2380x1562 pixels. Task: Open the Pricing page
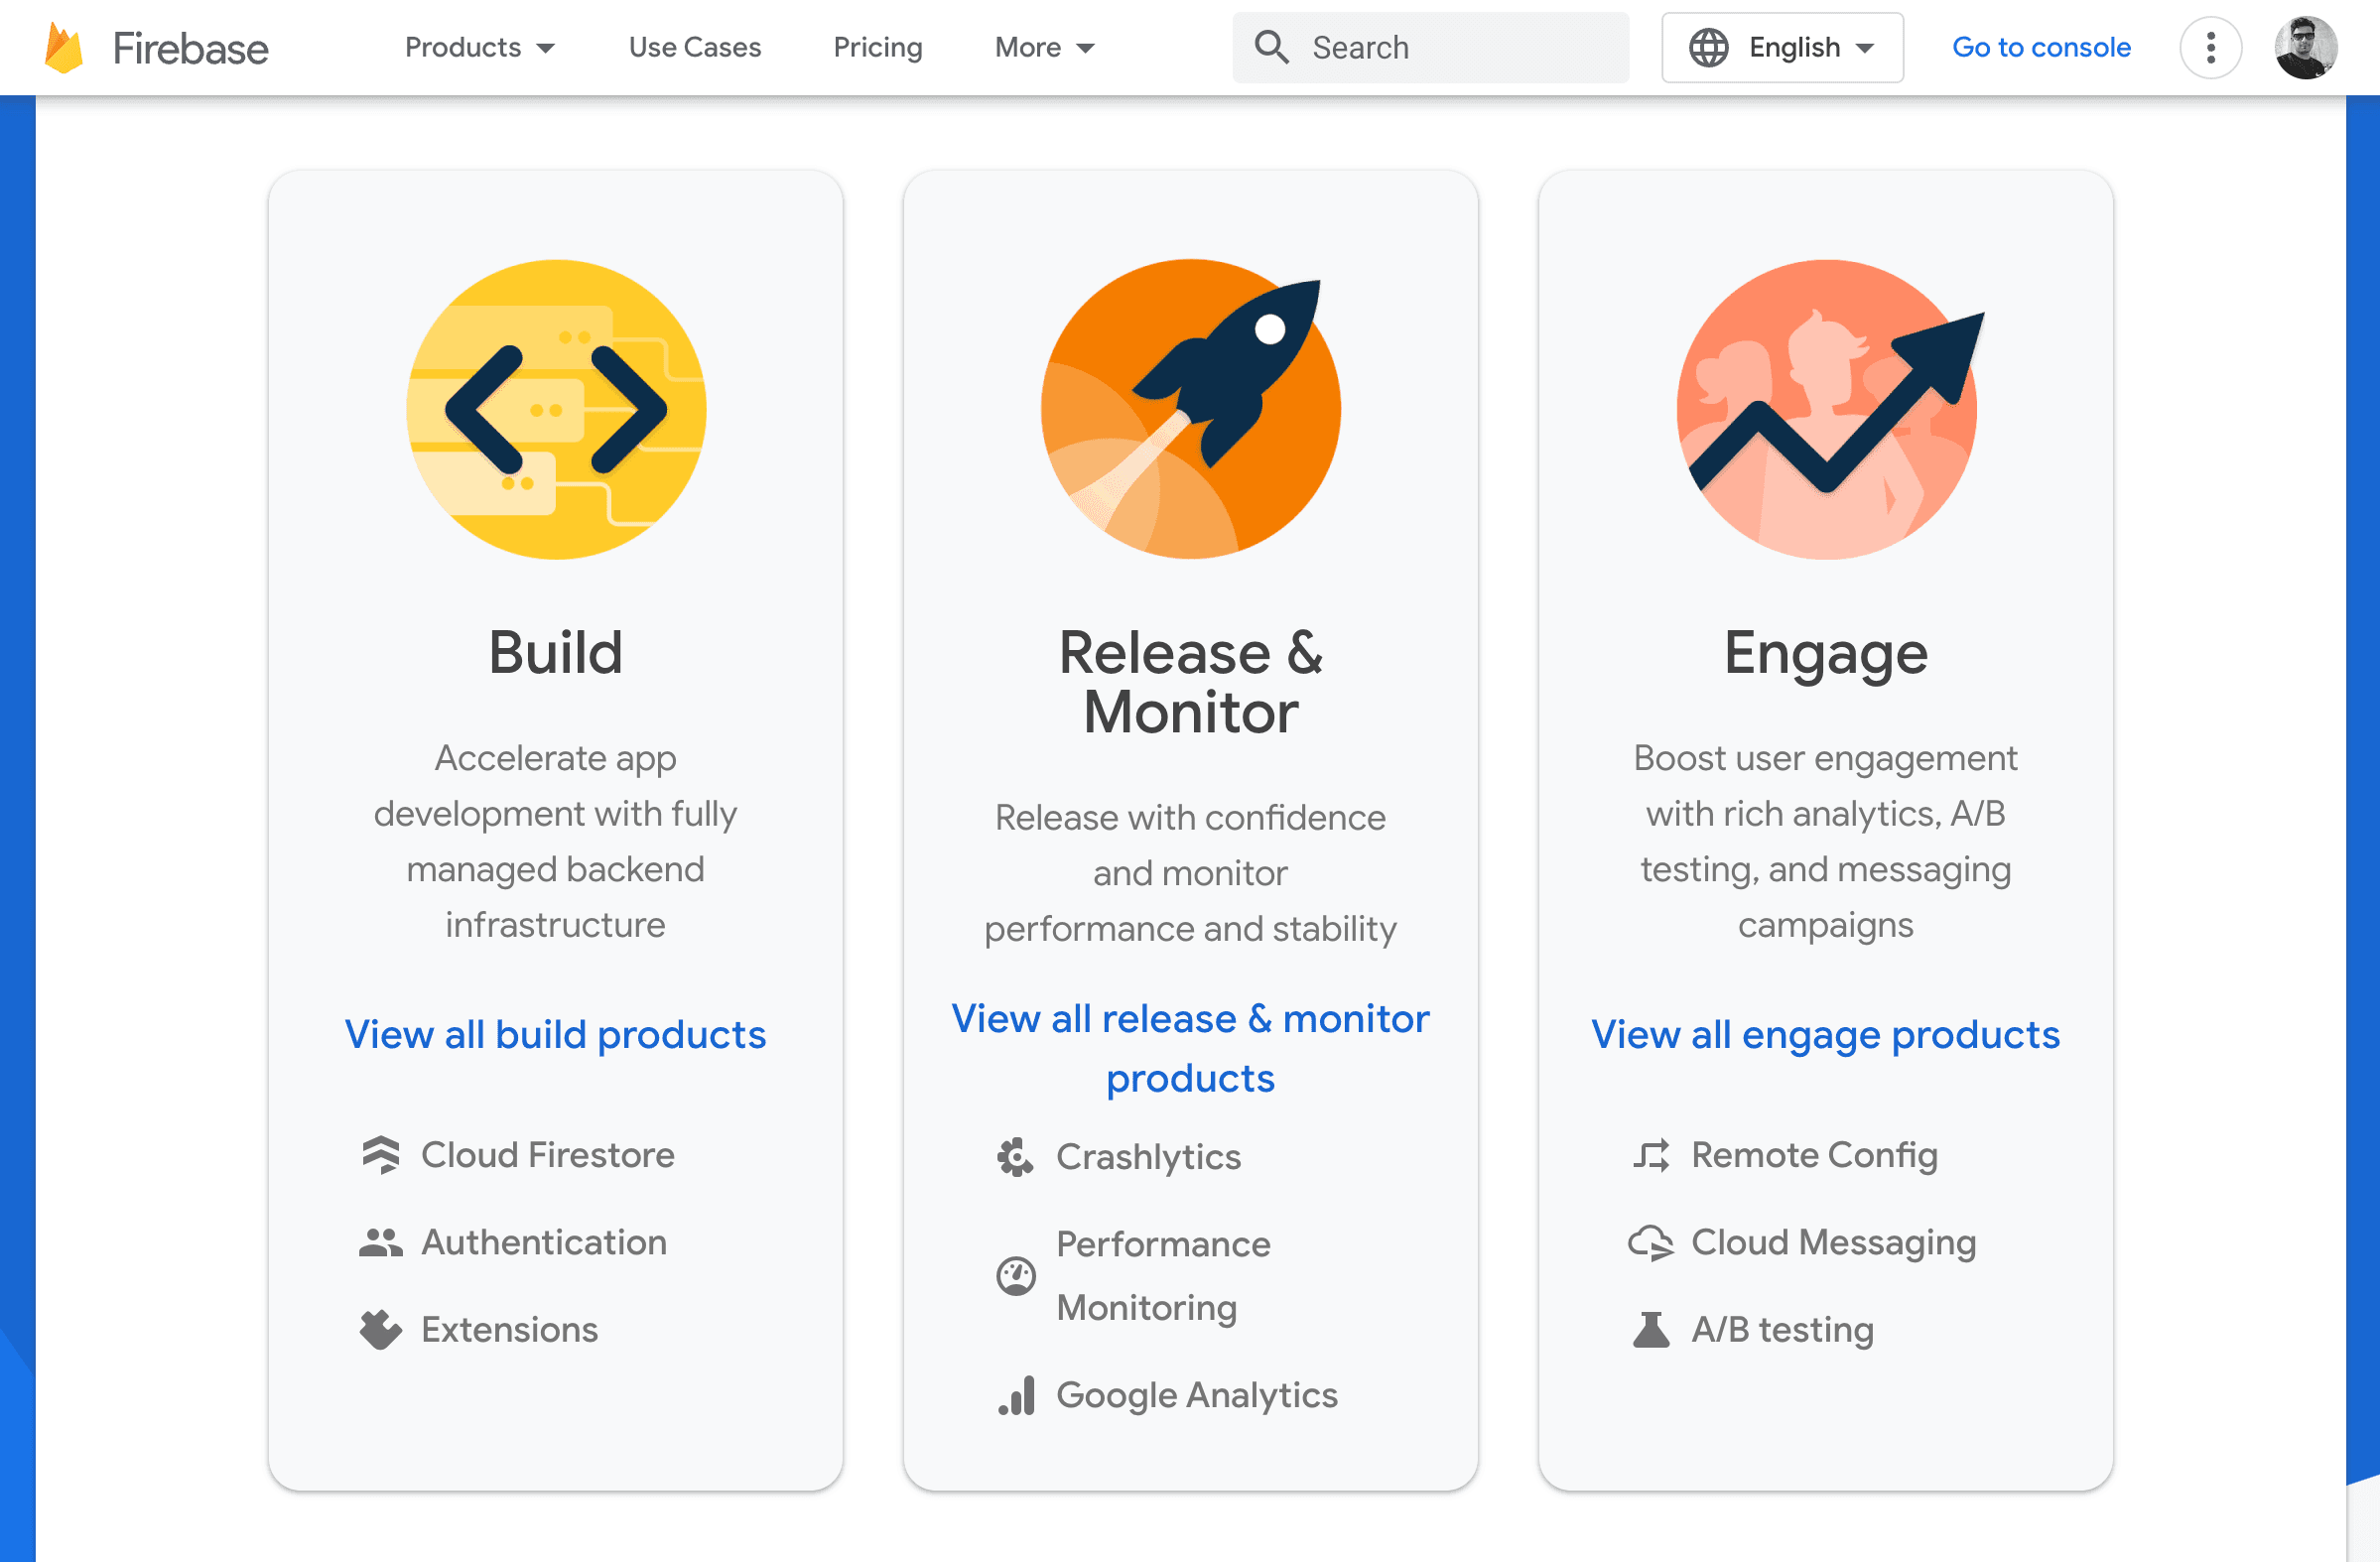(877, 47)
